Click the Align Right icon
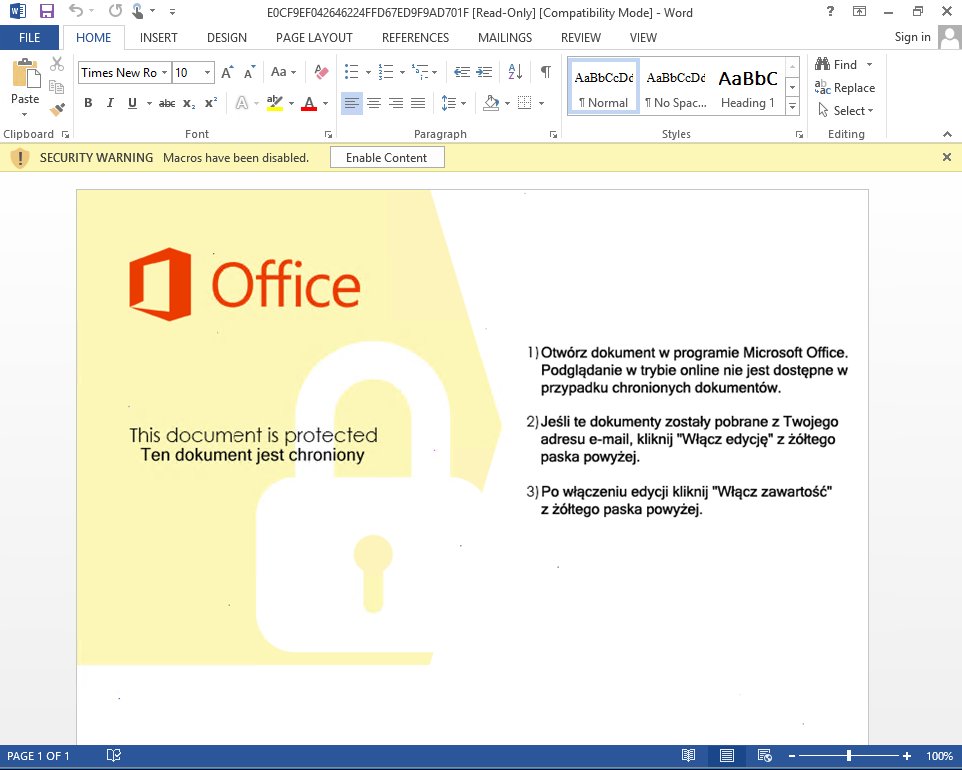 point(396,103)
